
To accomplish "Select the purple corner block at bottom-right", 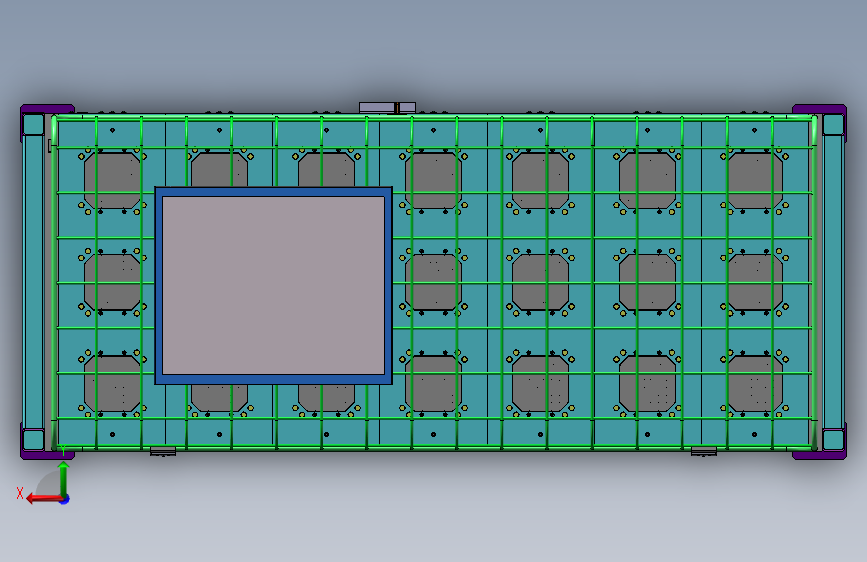I will pyautogui.click(x=819, y=455).
